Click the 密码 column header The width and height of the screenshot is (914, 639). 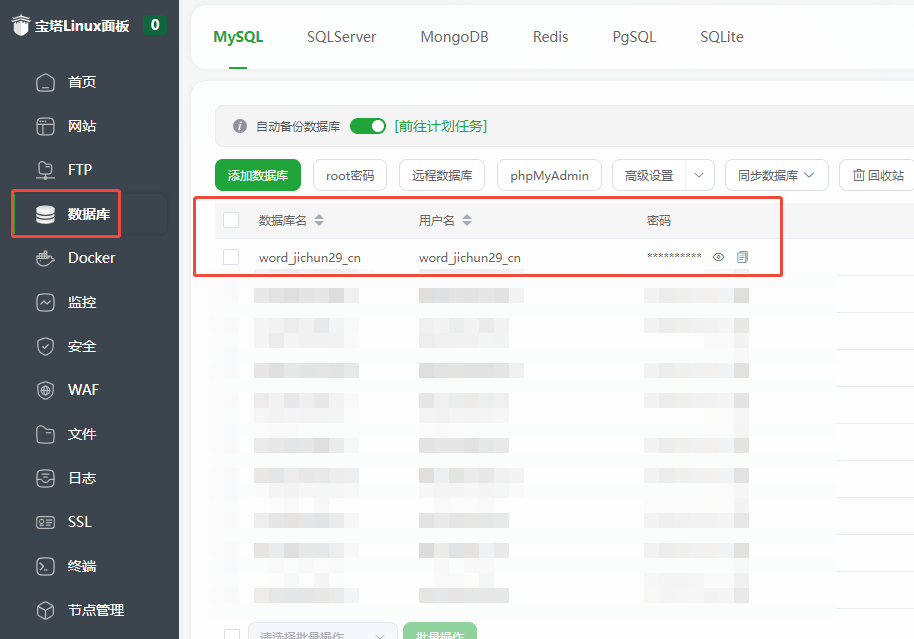click(x=659, y=220)
